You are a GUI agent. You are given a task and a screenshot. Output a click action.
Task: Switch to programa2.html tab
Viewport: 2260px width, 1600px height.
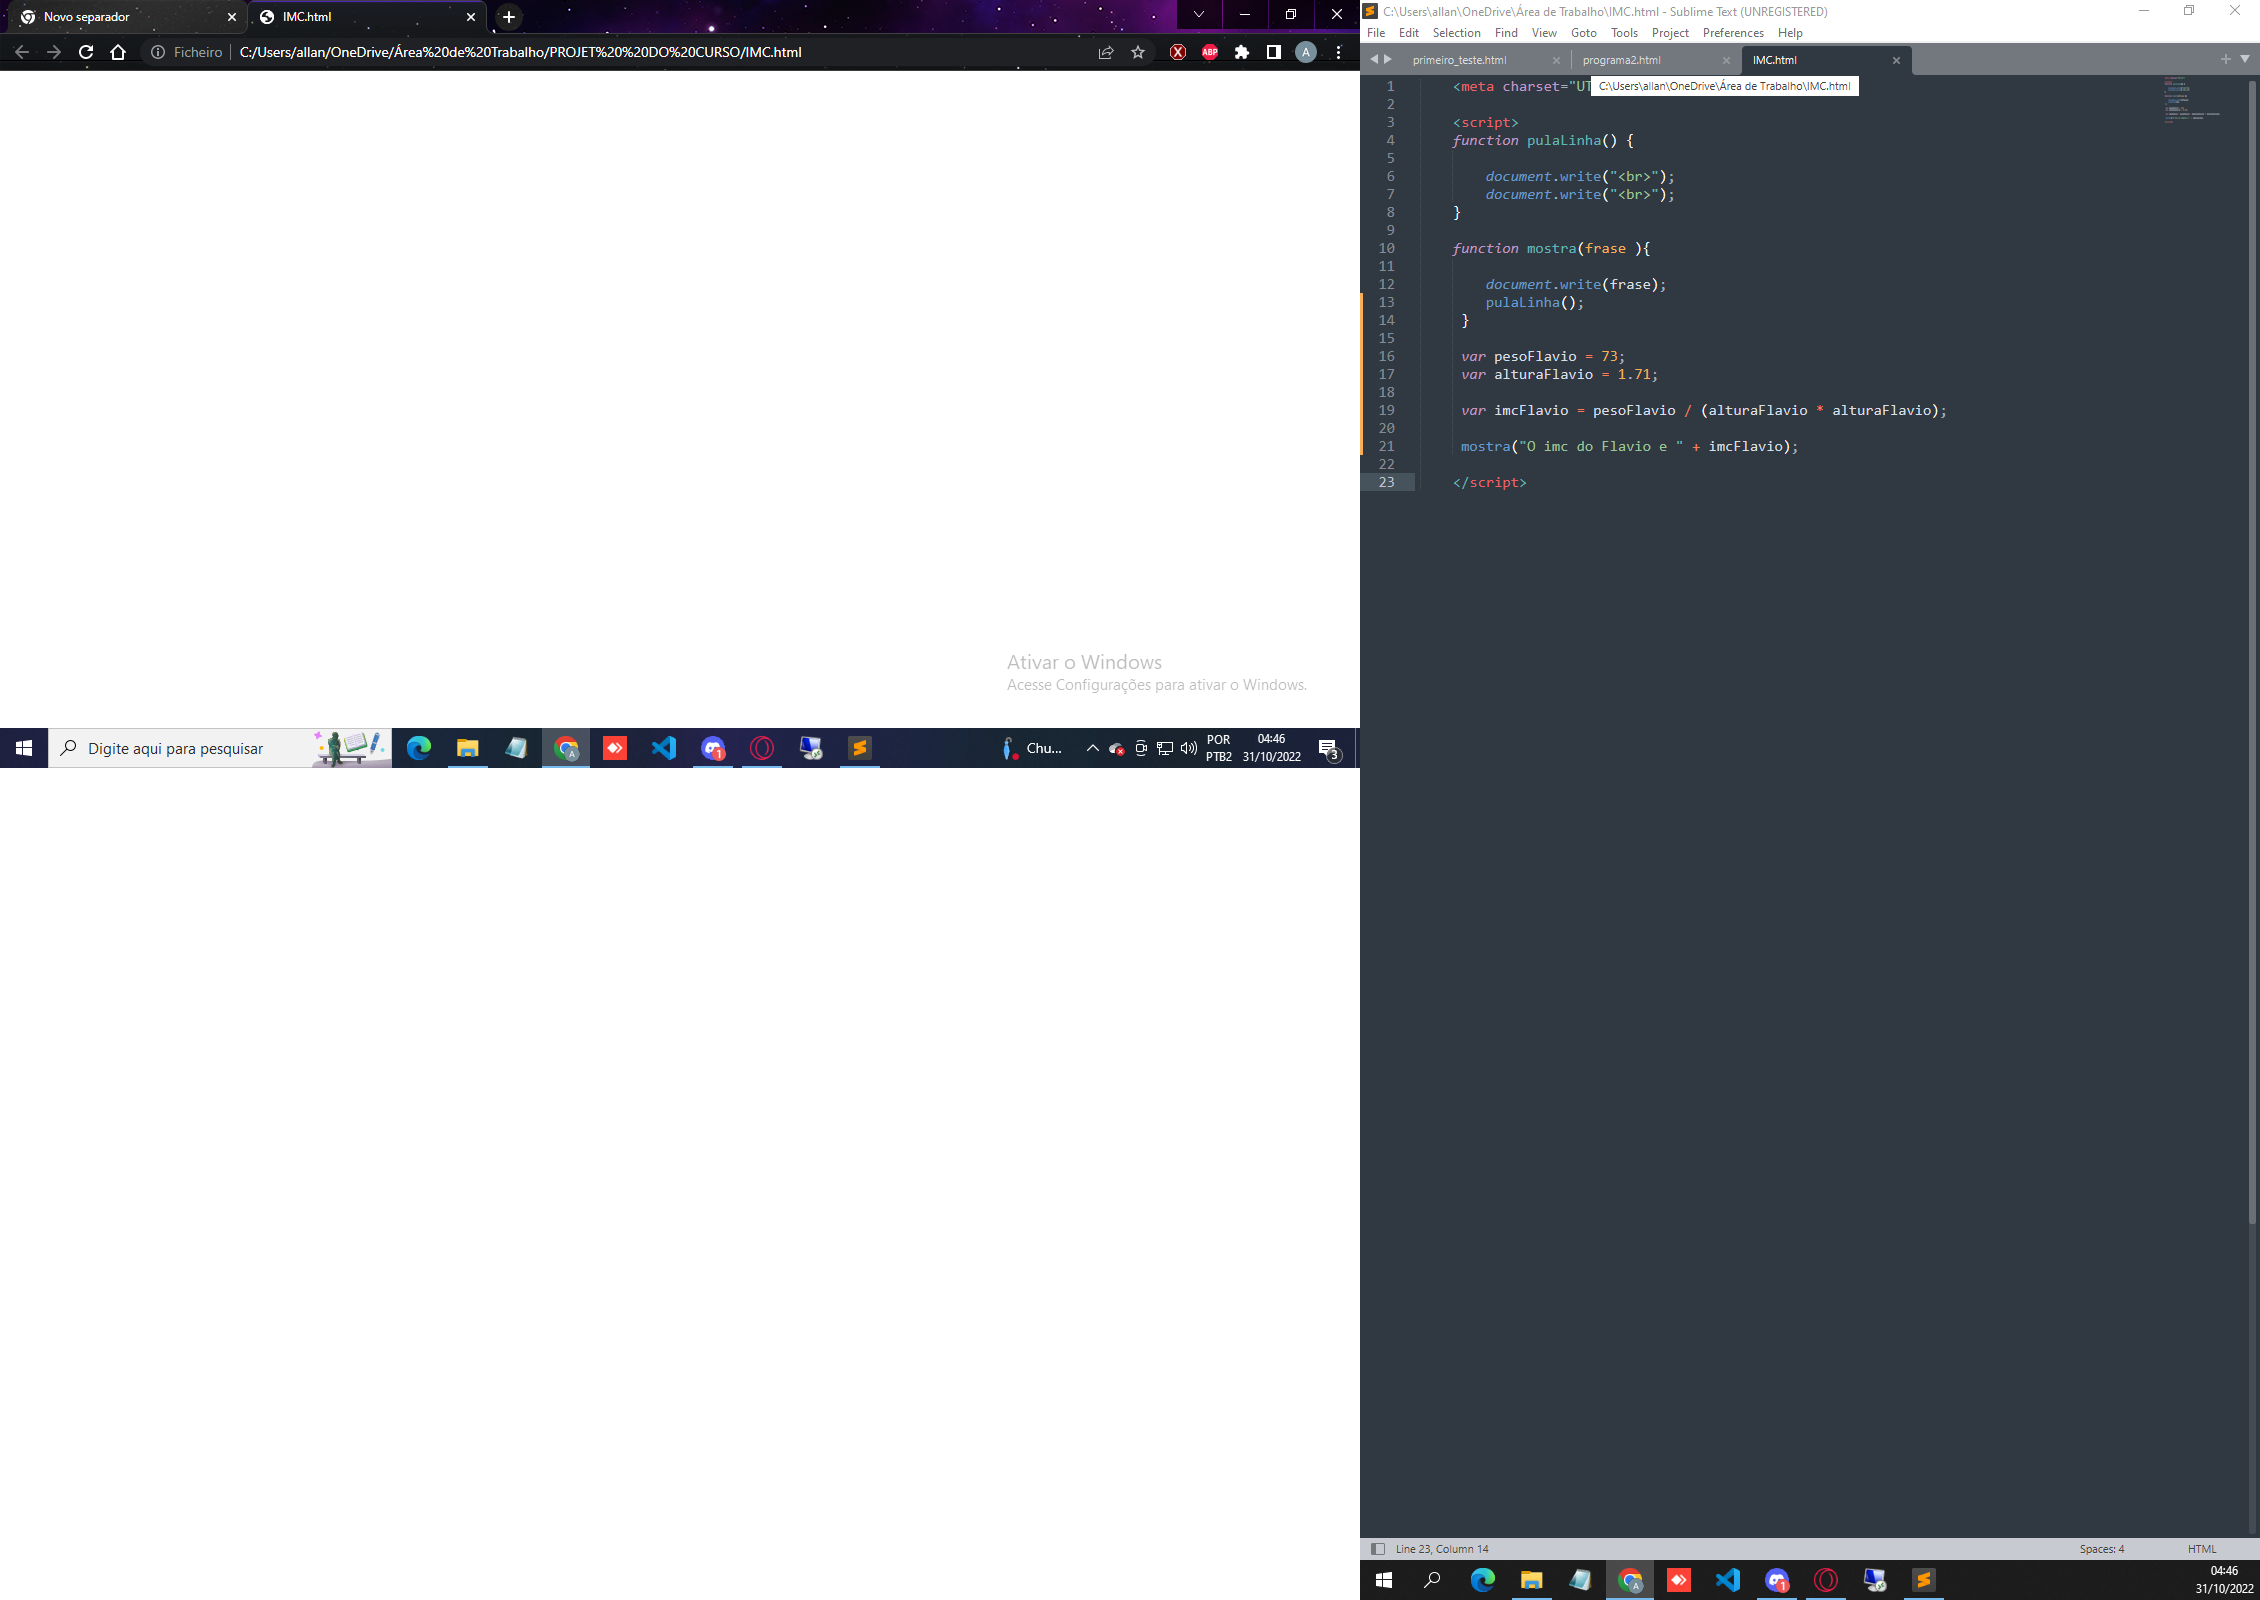[1654, 60]
